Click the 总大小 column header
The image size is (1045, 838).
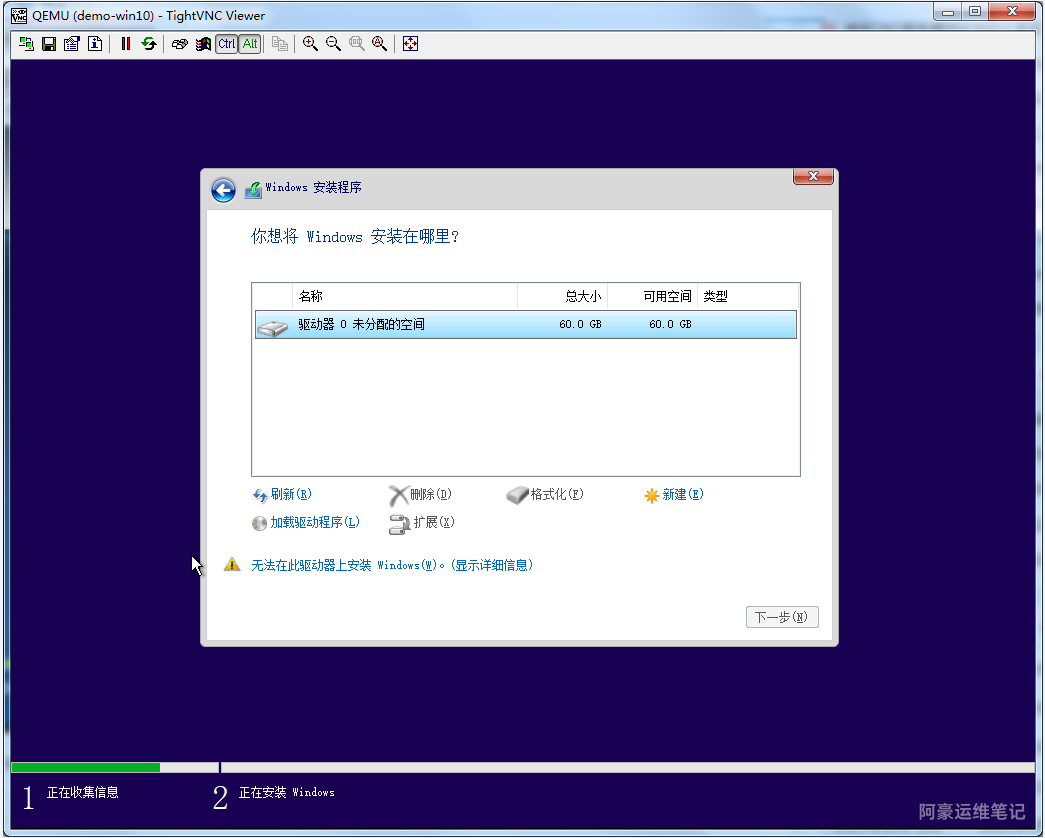coord(562,296)
